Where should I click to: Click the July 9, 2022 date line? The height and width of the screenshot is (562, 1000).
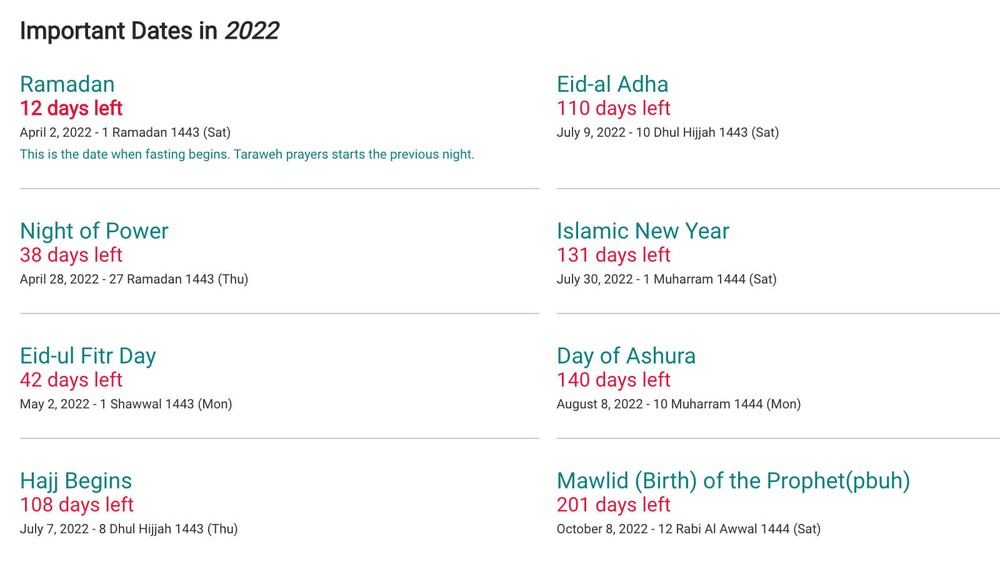point(667,132)
